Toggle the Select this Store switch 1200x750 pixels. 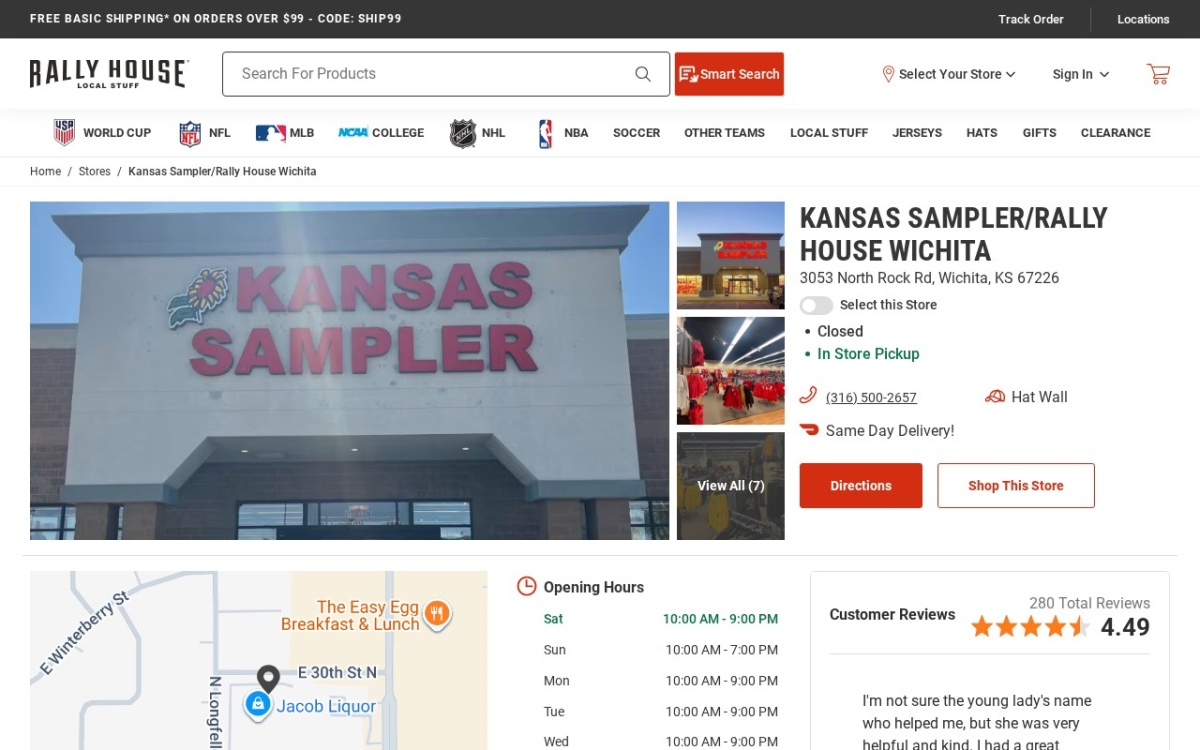[816, 305]
